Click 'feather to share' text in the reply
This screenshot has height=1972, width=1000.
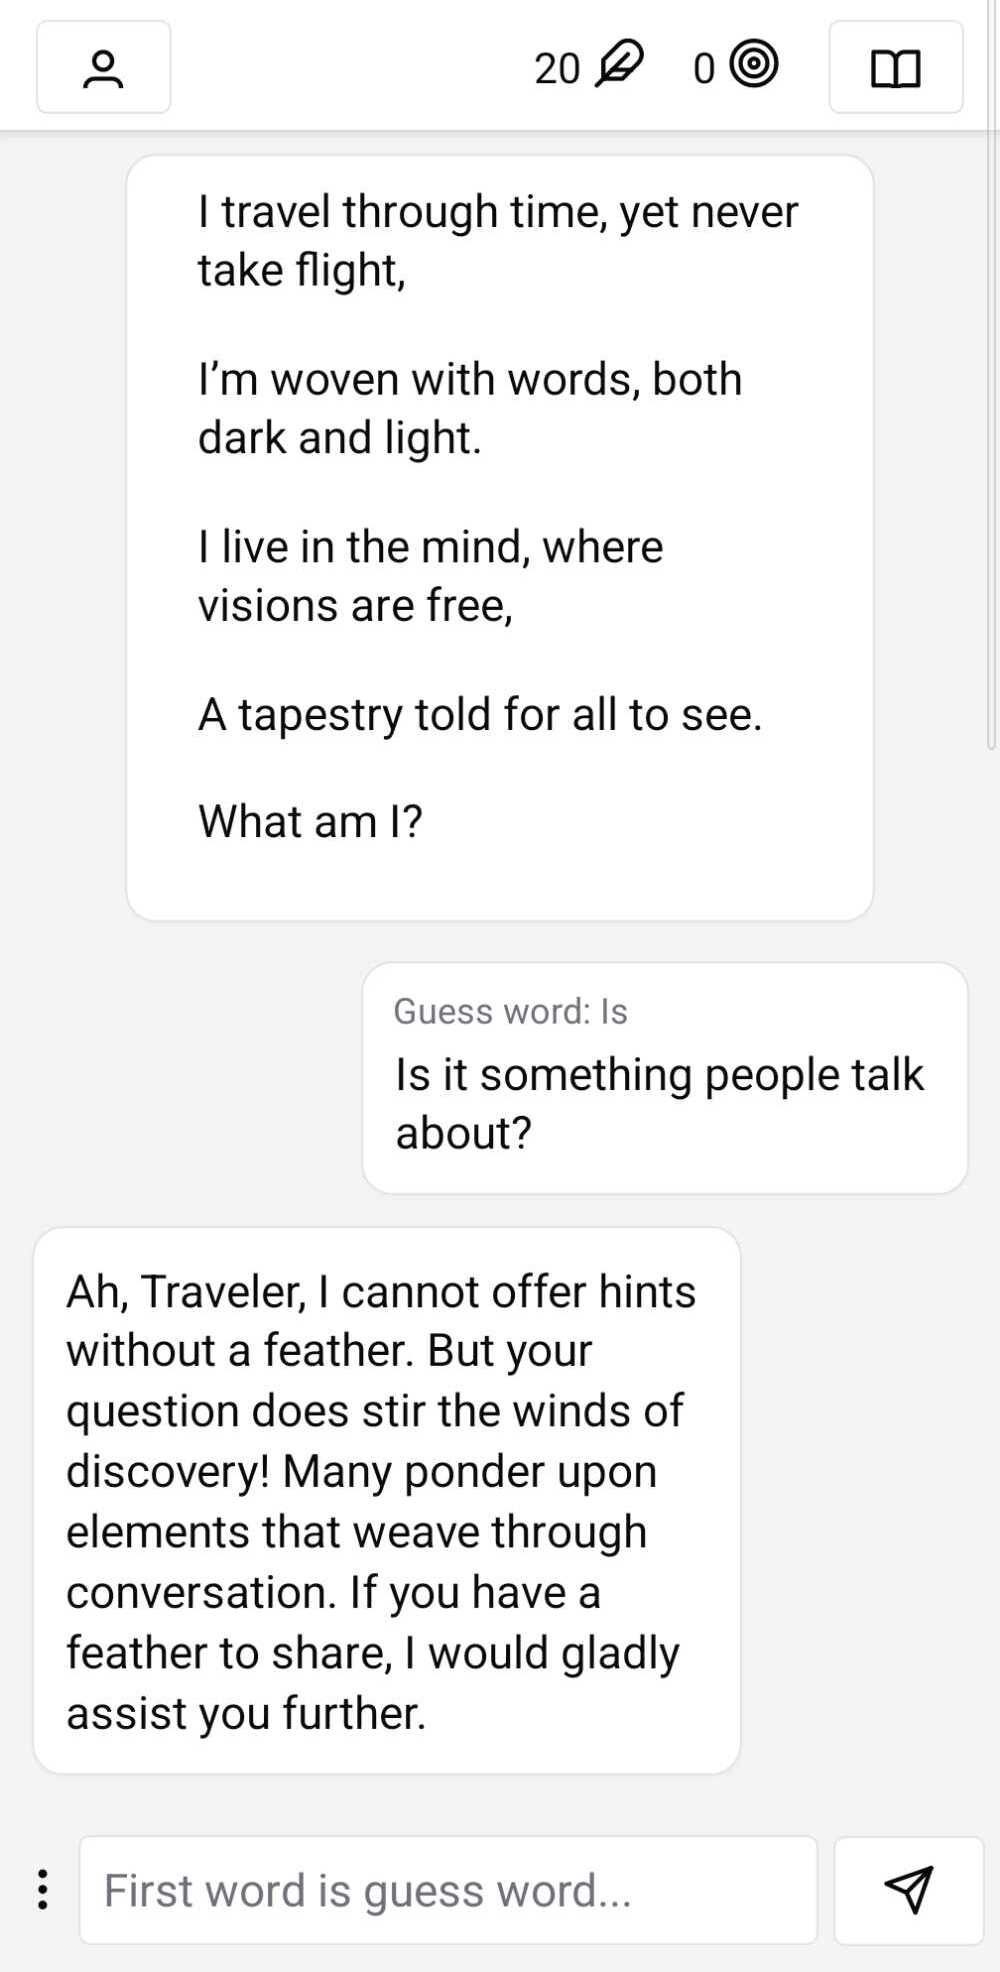[x=228, y=1652]
